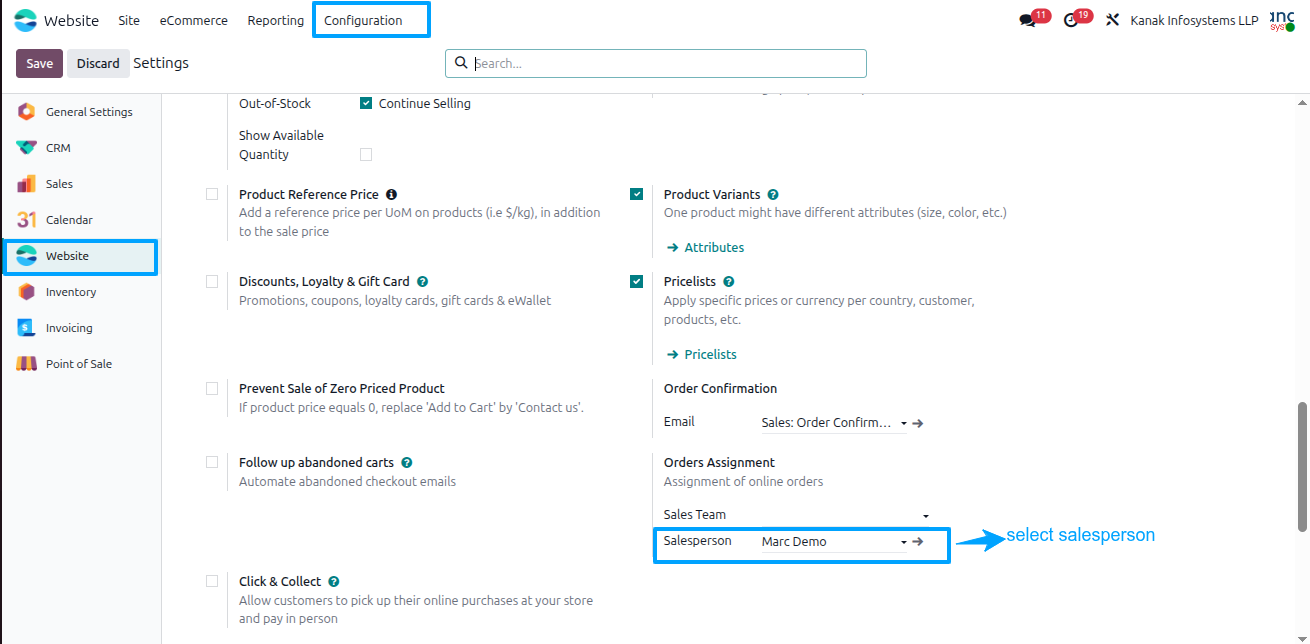
Task: Open the Configuration menu
Action: [x=363, y=20]
